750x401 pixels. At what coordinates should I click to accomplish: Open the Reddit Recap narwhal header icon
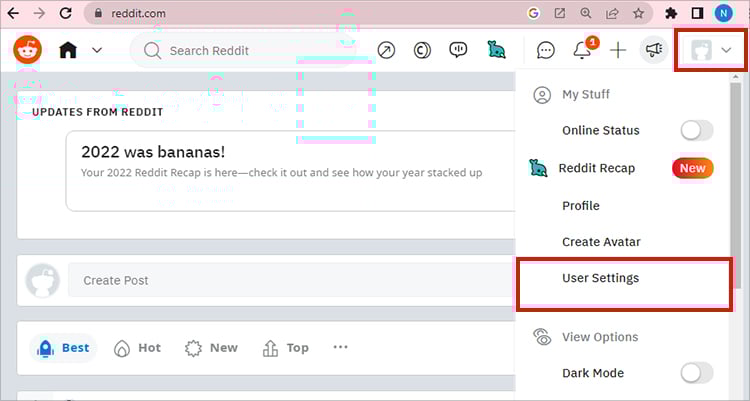(x=496, y=50)
